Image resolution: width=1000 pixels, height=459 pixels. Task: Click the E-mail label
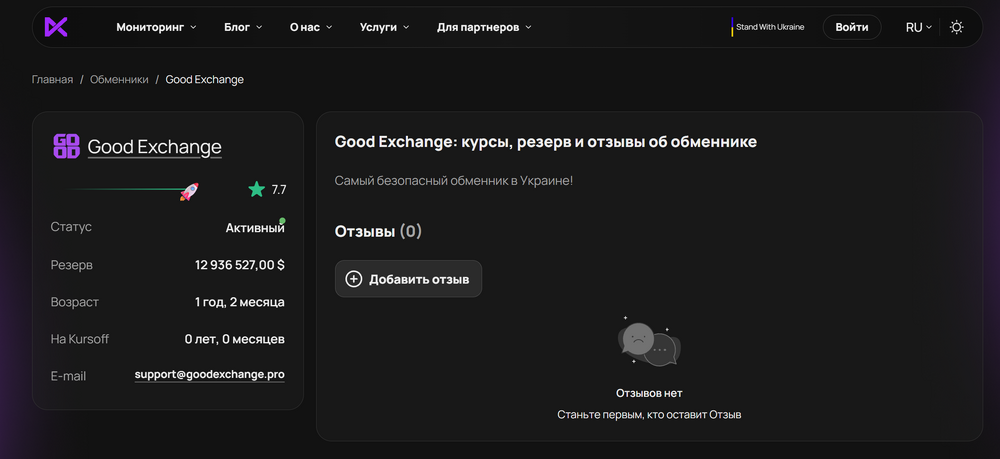(x=68, y=376)
